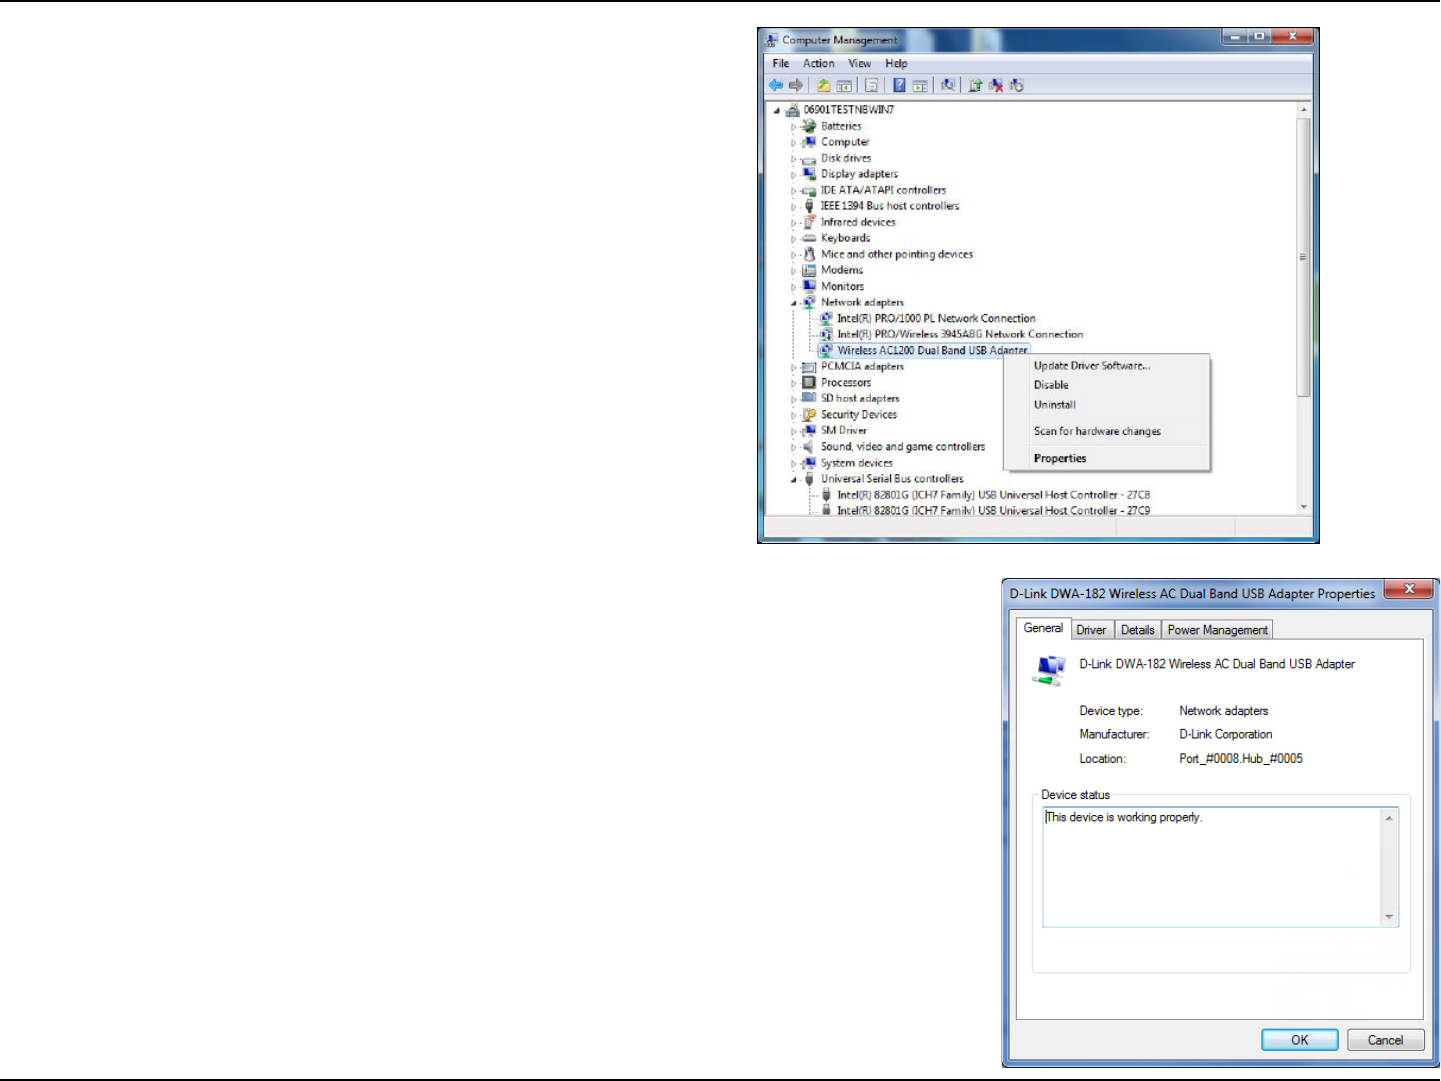Click the Keyboards category icon

coord(809,238)
